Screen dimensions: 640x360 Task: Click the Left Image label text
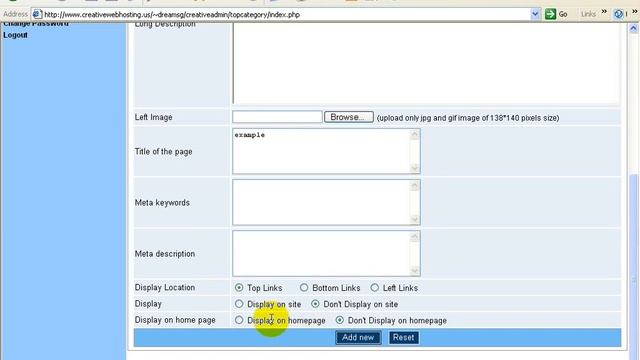tap(153, 117)
